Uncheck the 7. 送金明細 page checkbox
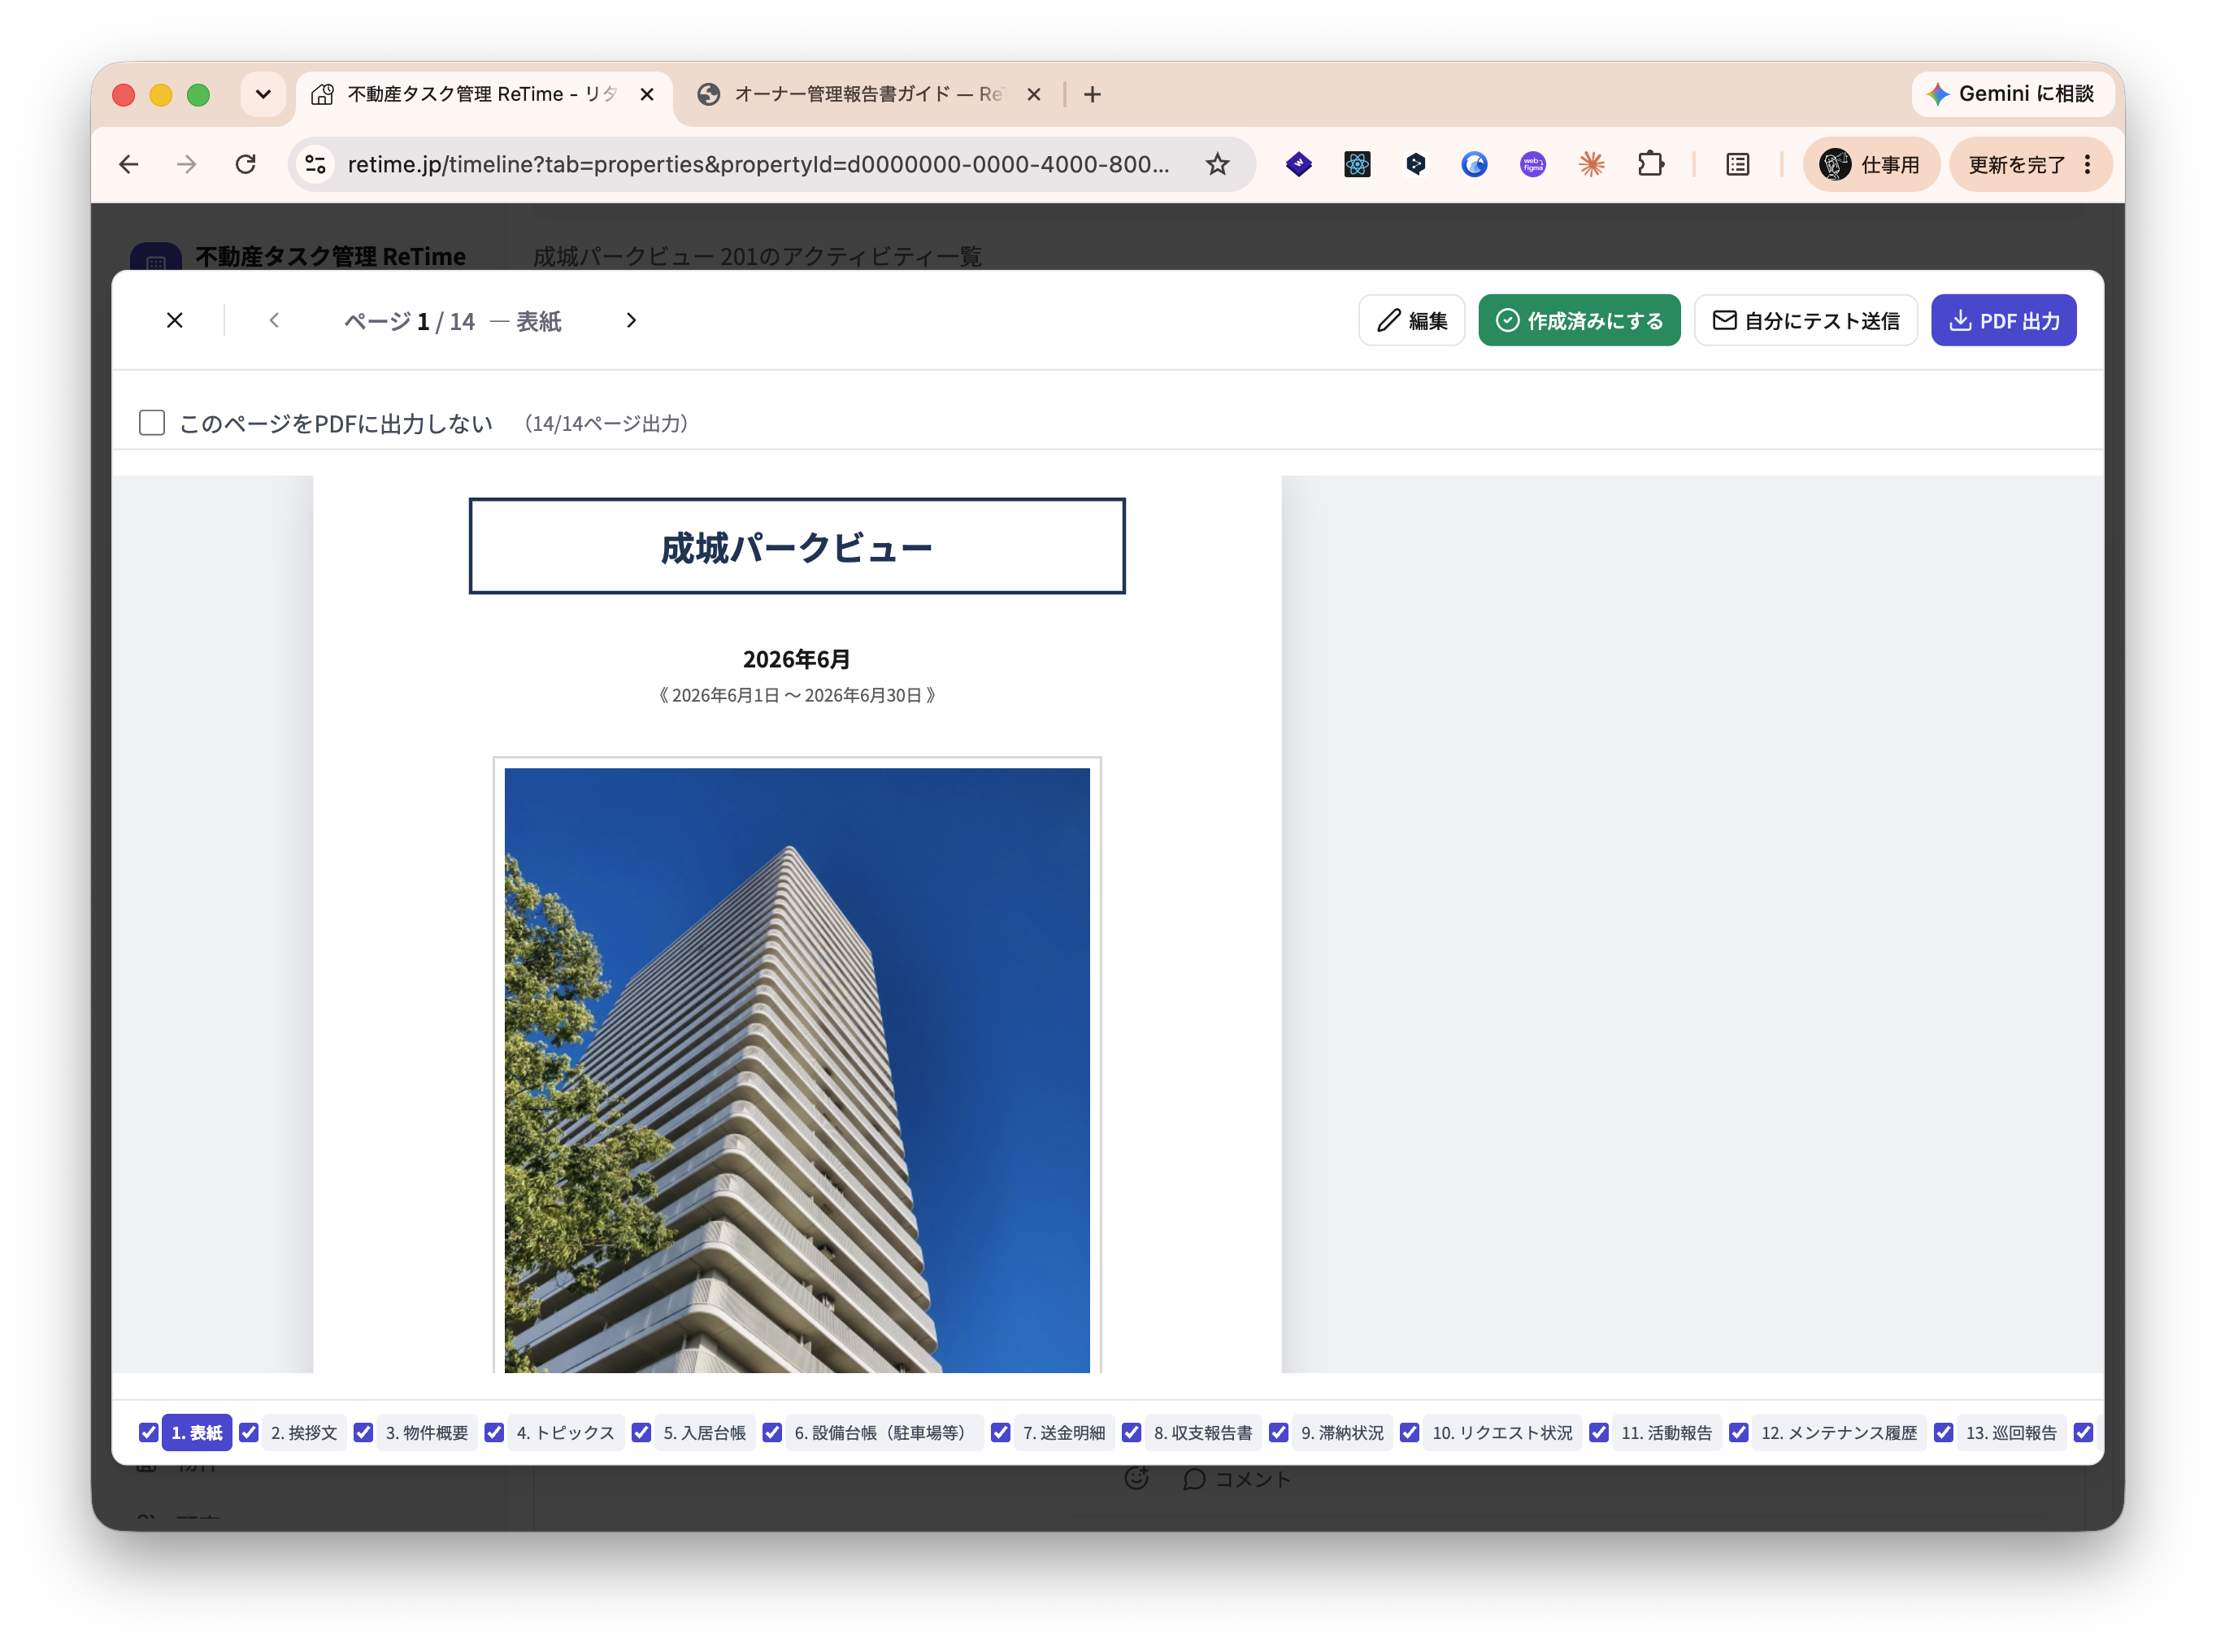This screenshot has height=1652, width=2216. pyautogui.click(x=1000, y=1433)
